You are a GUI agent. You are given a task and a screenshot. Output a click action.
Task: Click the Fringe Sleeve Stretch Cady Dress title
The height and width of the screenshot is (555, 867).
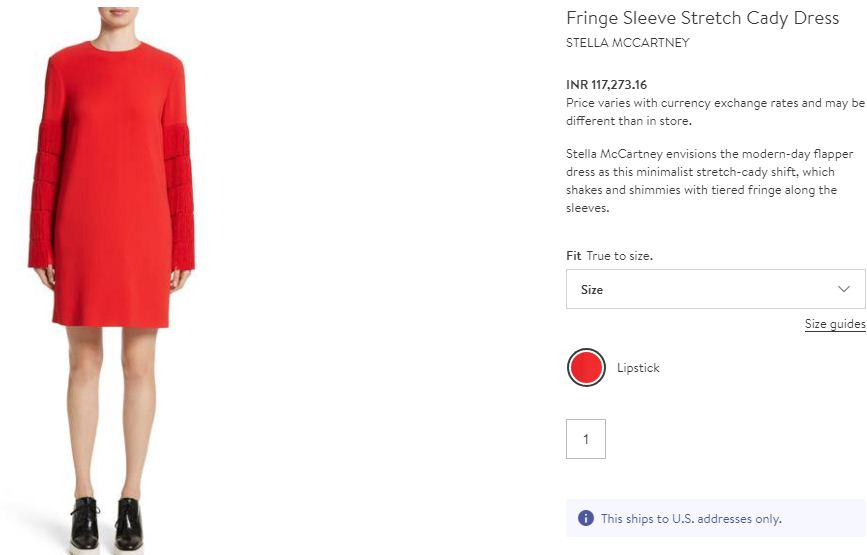tap(702, 18)
